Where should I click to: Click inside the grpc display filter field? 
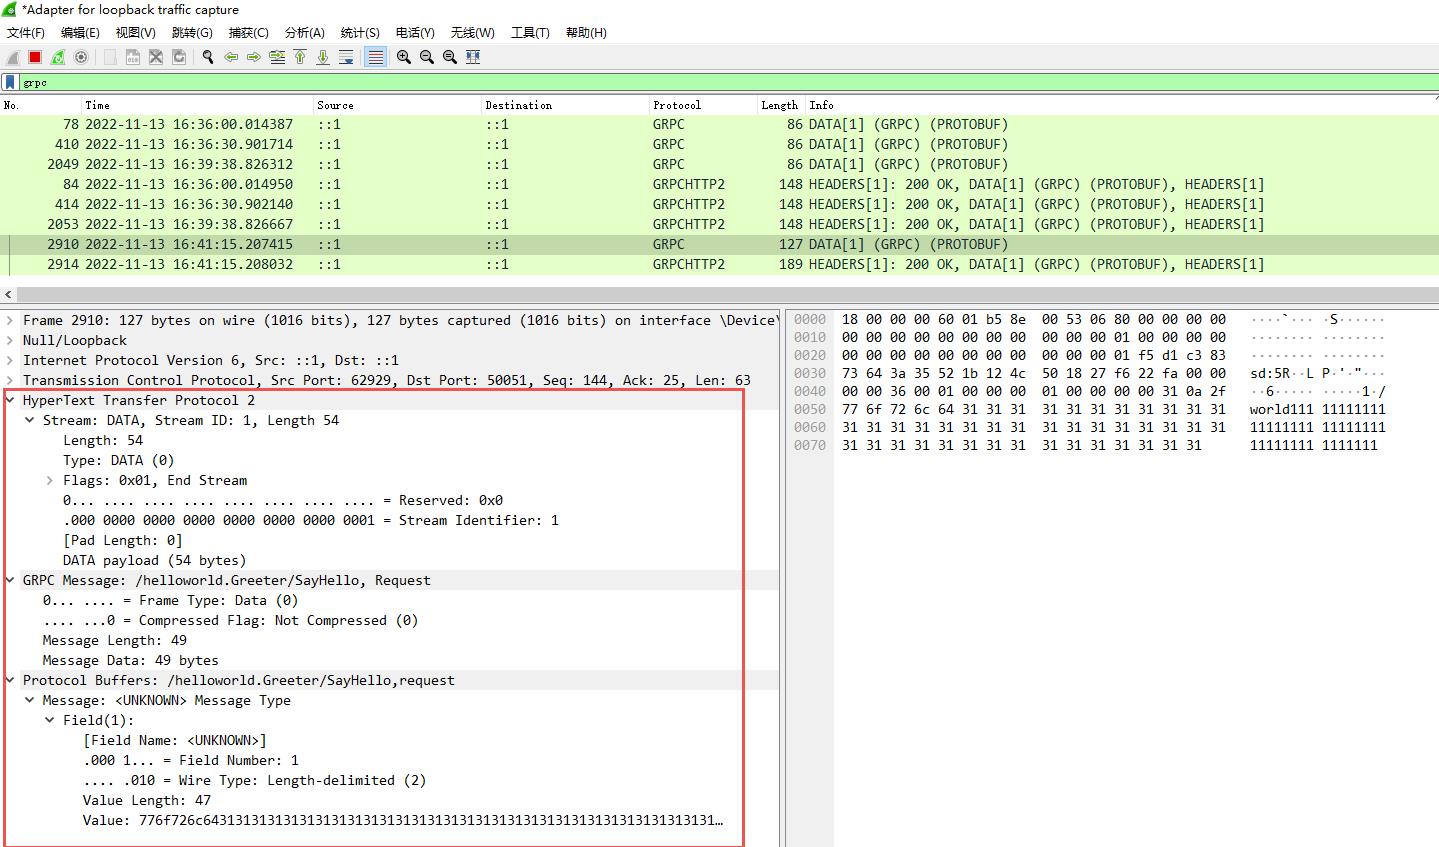pyautogui.click(x=200, y=82)
